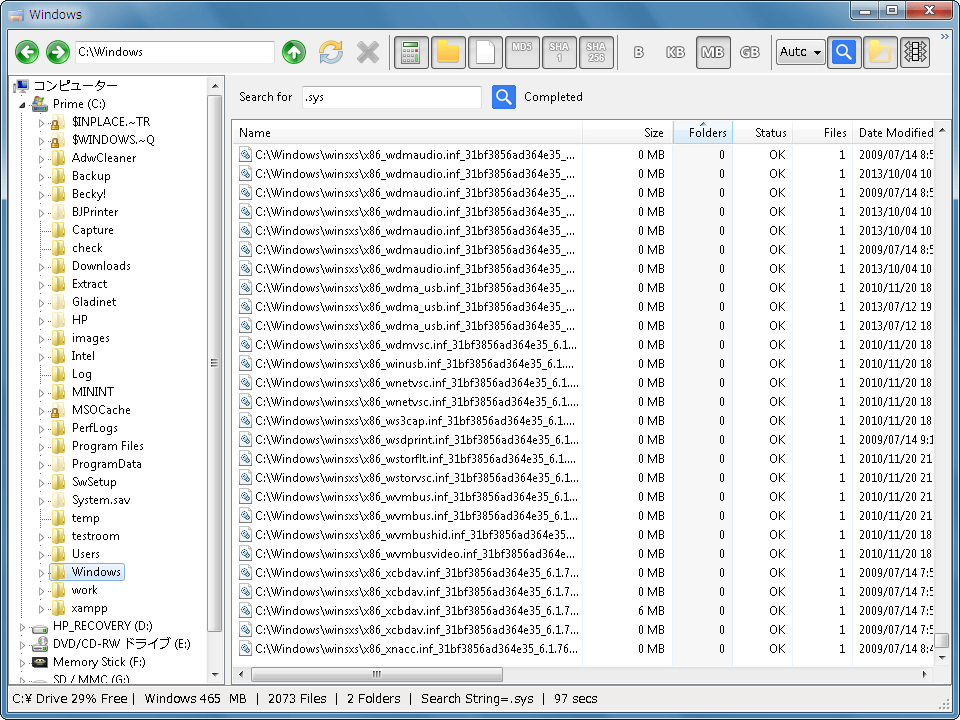This screenshot has width=960, height=720.
Task: Click the open folder toolbar icon
Action: [x=880, y=52]
